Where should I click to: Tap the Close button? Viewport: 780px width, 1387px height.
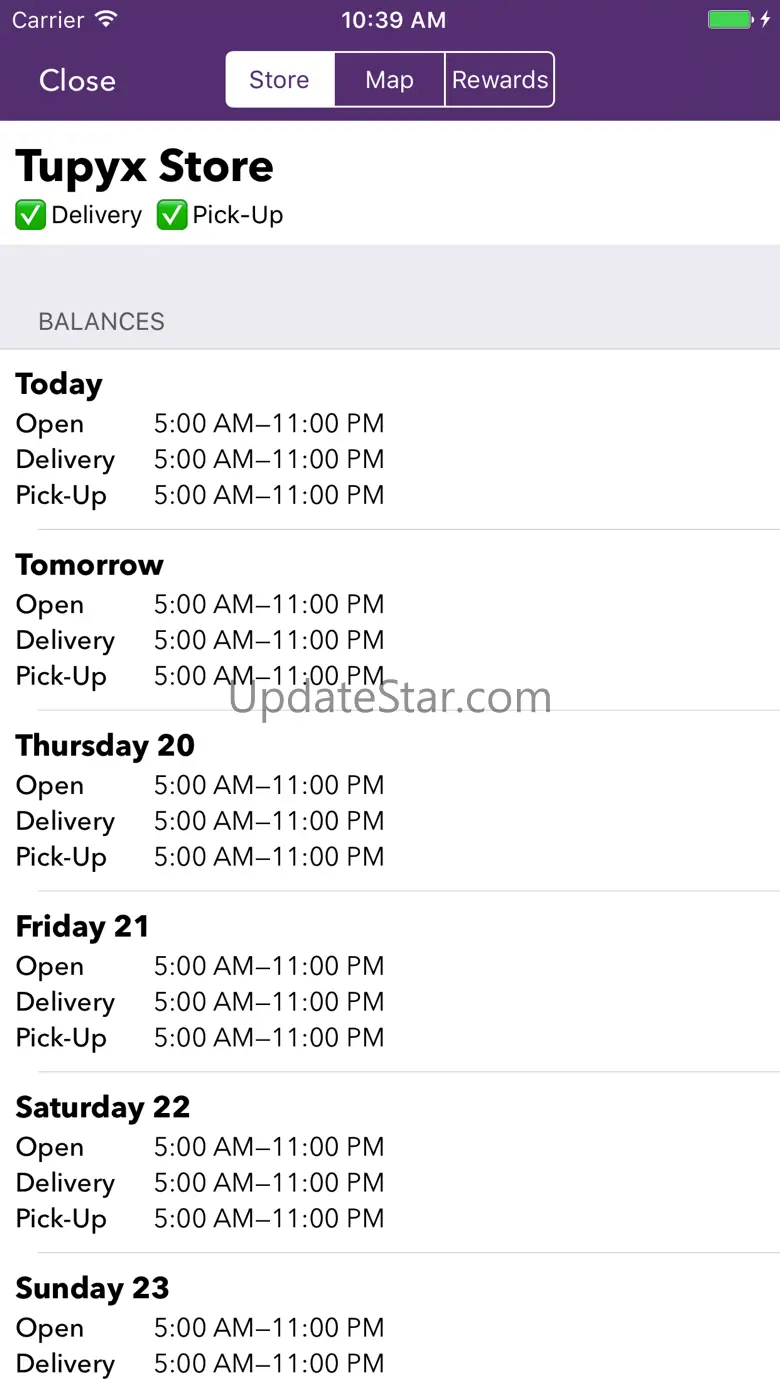[77, 80]
